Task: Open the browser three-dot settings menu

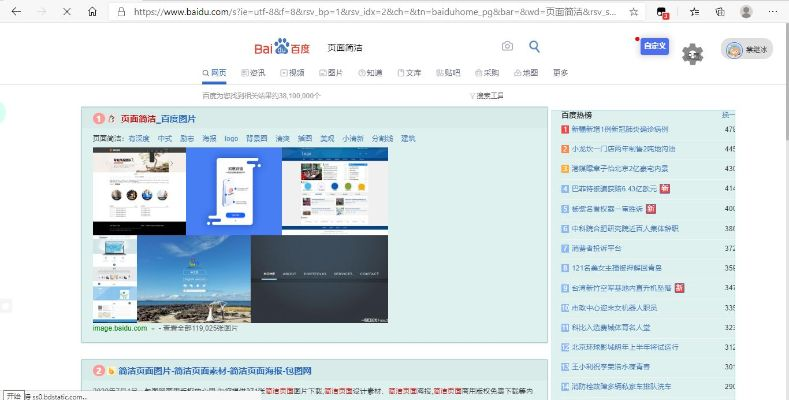Action: point(773,12)
